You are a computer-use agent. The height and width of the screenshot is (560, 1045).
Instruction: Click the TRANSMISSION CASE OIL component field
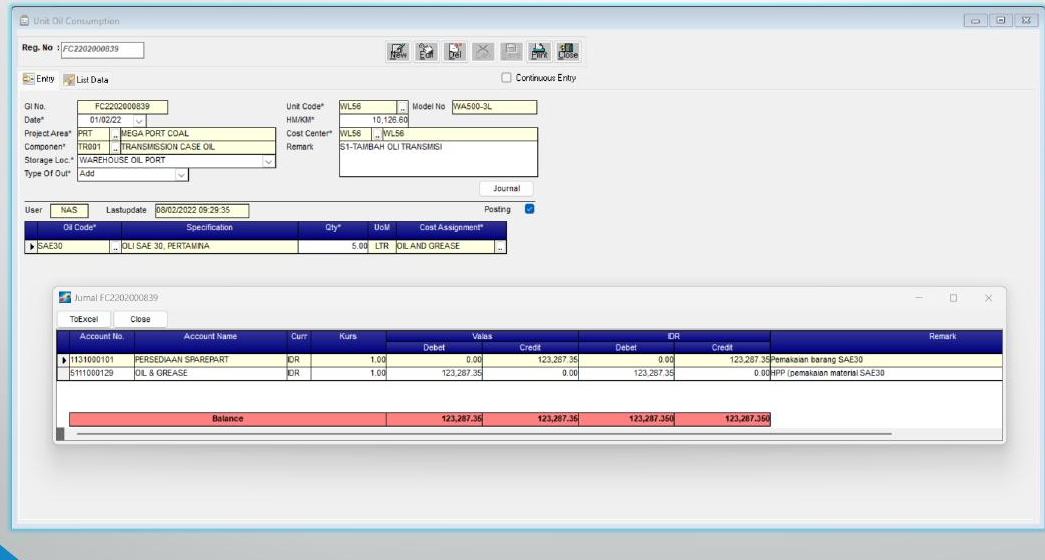(198, 147)
